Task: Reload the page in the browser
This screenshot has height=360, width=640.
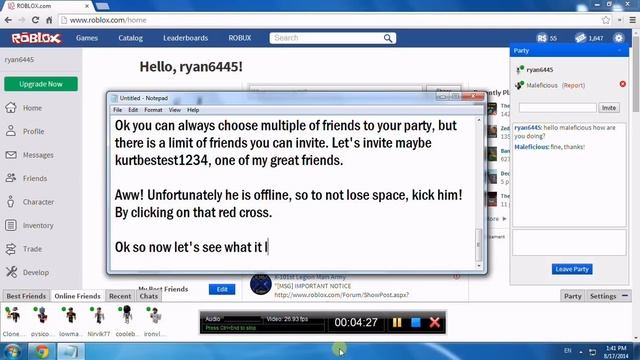Action: [x=35, y=20]
